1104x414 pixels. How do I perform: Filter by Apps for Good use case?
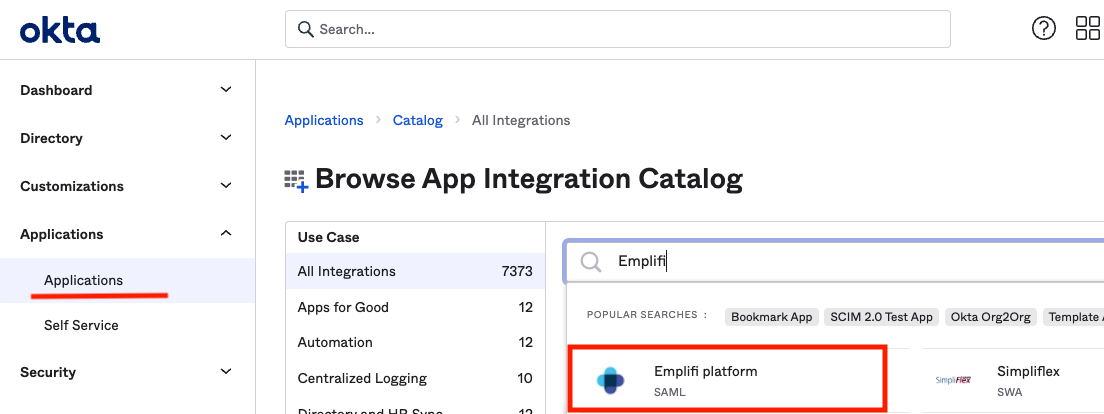343,307
